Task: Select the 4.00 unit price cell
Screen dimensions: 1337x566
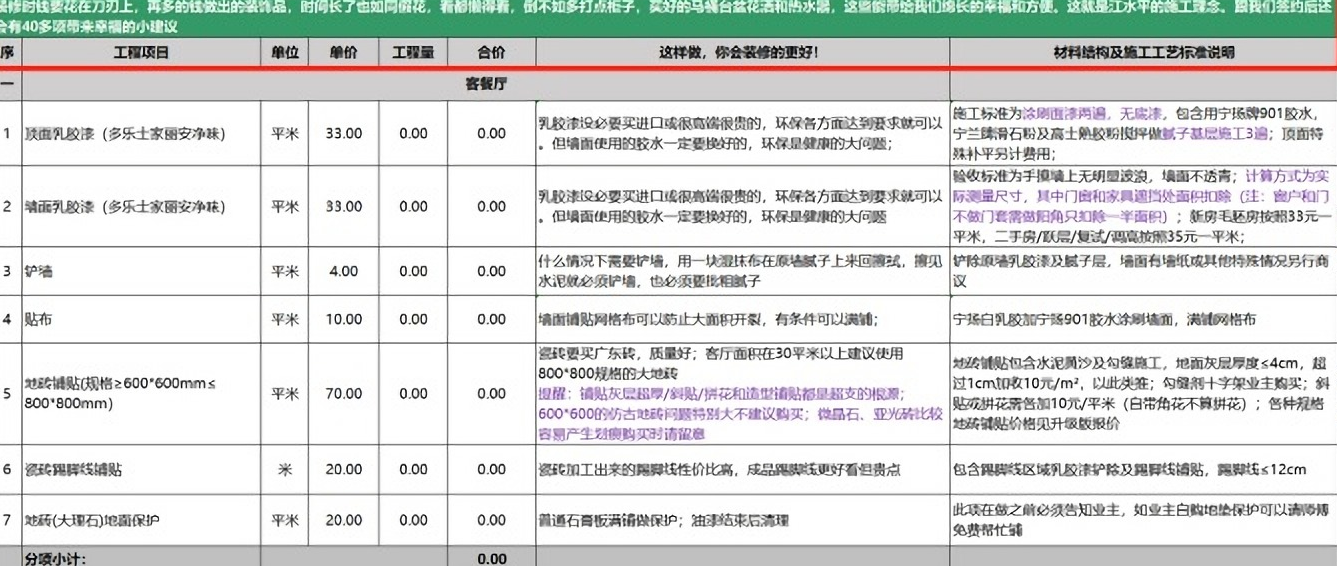Action: point(344,271)
